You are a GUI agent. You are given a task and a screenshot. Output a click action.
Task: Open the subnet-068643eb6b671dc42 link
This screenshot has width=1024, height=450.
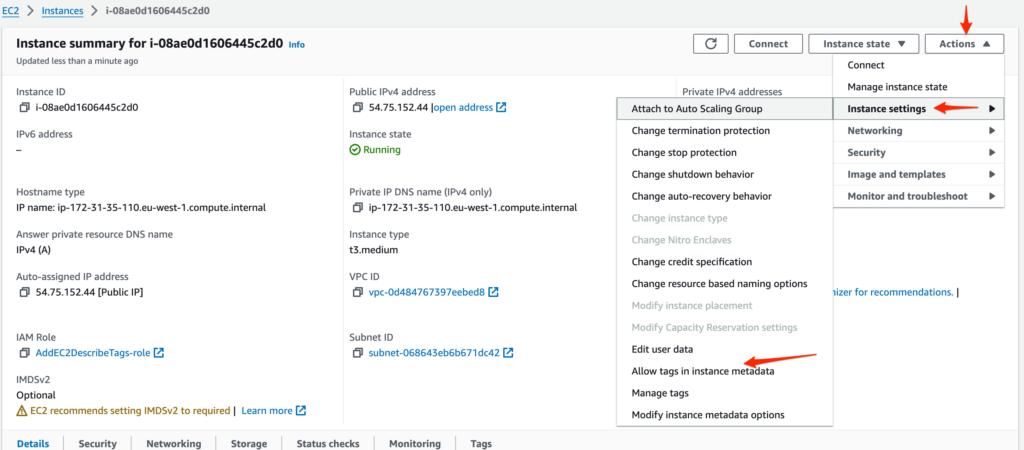pos(434,353)
